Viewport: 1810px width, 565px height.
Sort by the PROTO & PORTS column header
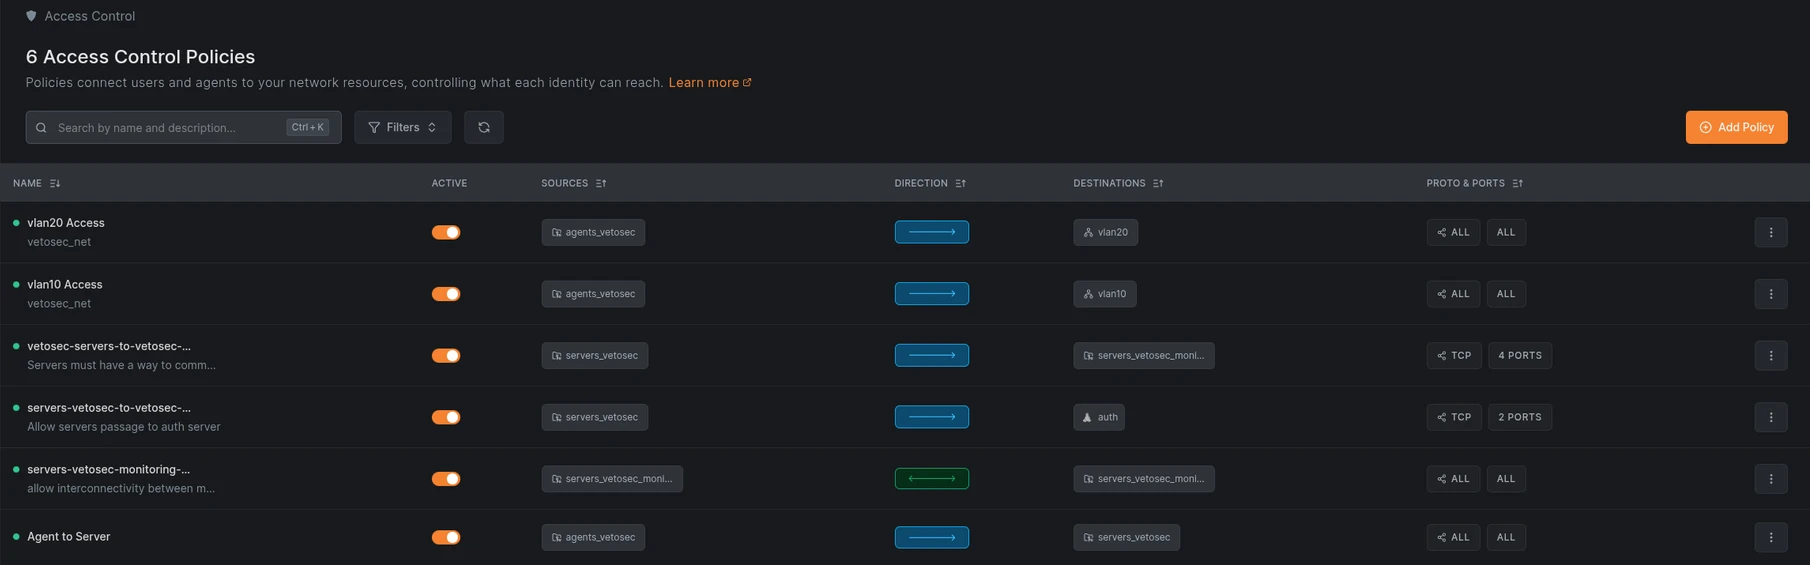(1474, 183)
